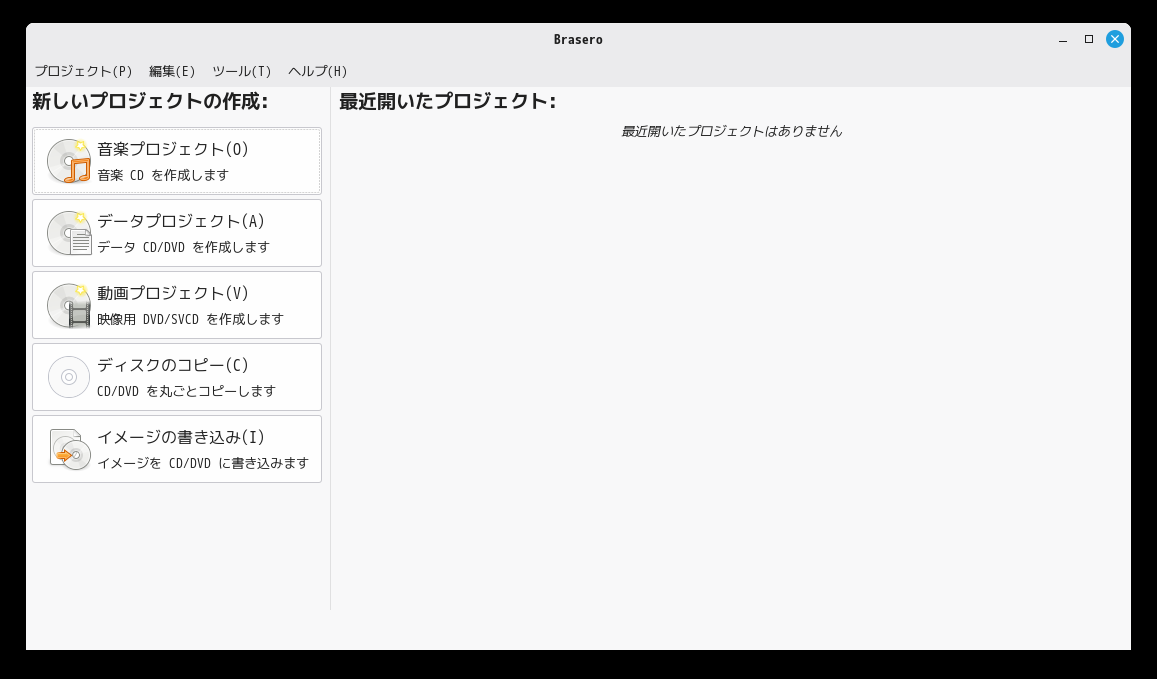Click the audio CD icon with music note
The width and height of the screenshot is (1157, 679).
click(x=69, y=161)
